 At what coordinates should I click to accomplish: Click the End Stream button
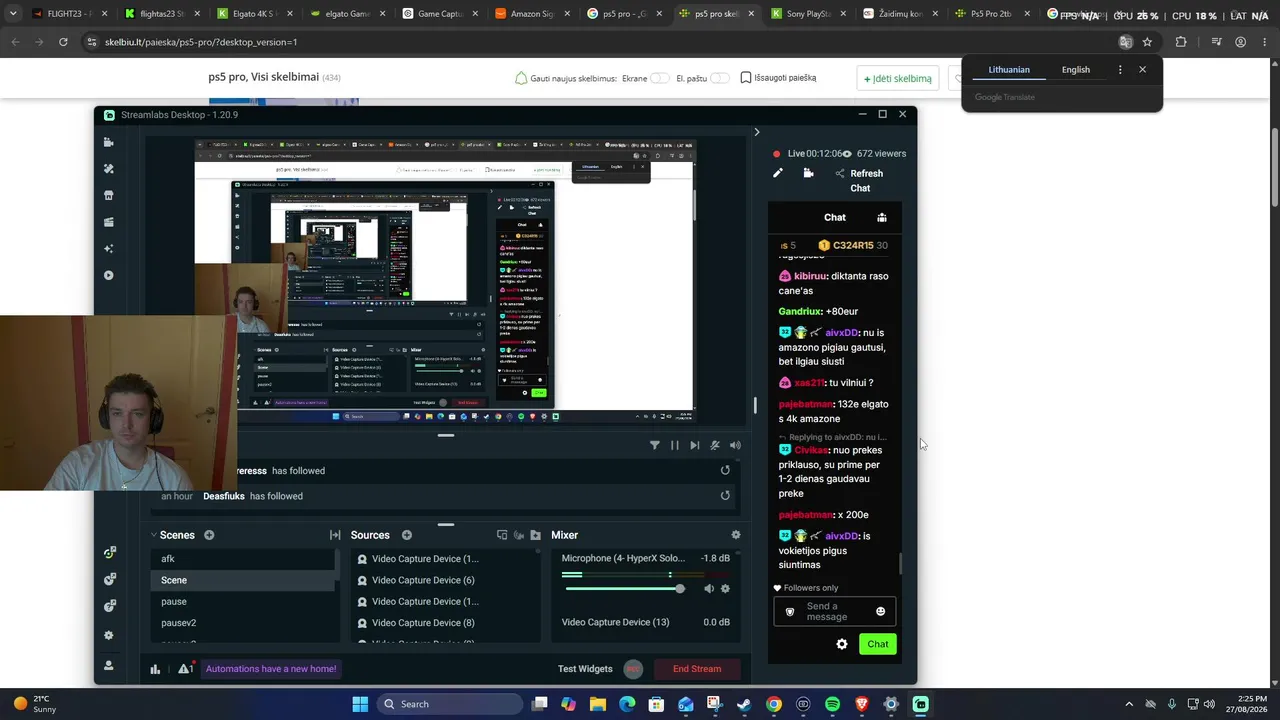pyautogui.click(x=697, y=669)
